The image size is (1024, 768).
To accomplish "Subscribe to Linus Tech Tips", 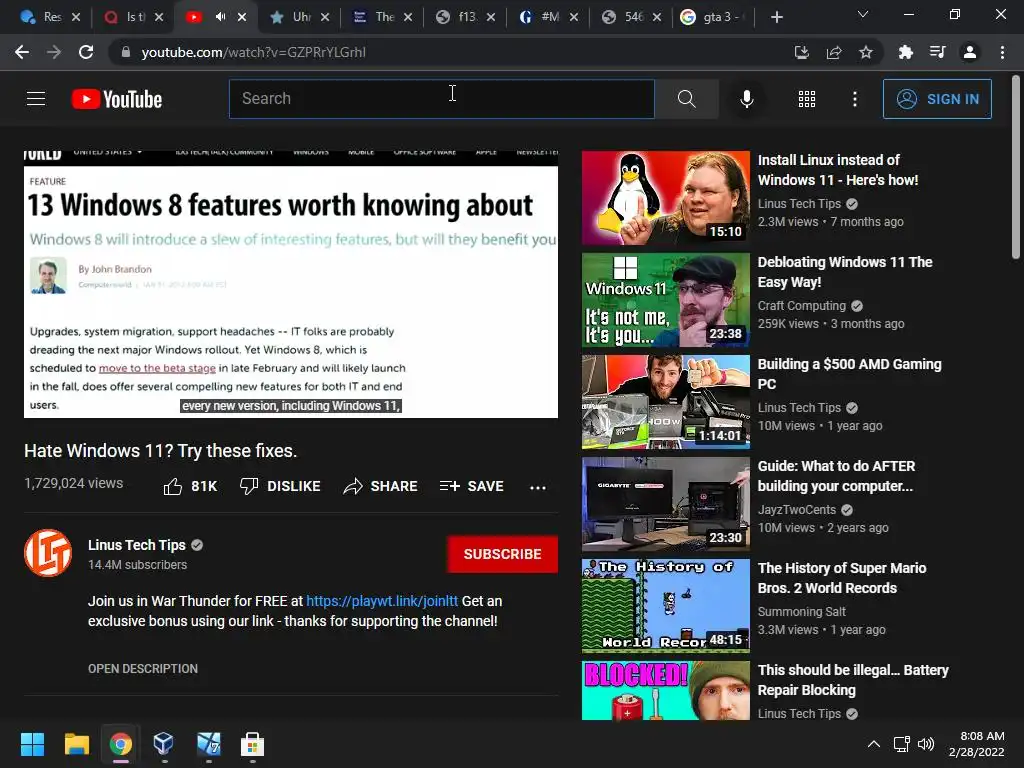I will (502, 554).
